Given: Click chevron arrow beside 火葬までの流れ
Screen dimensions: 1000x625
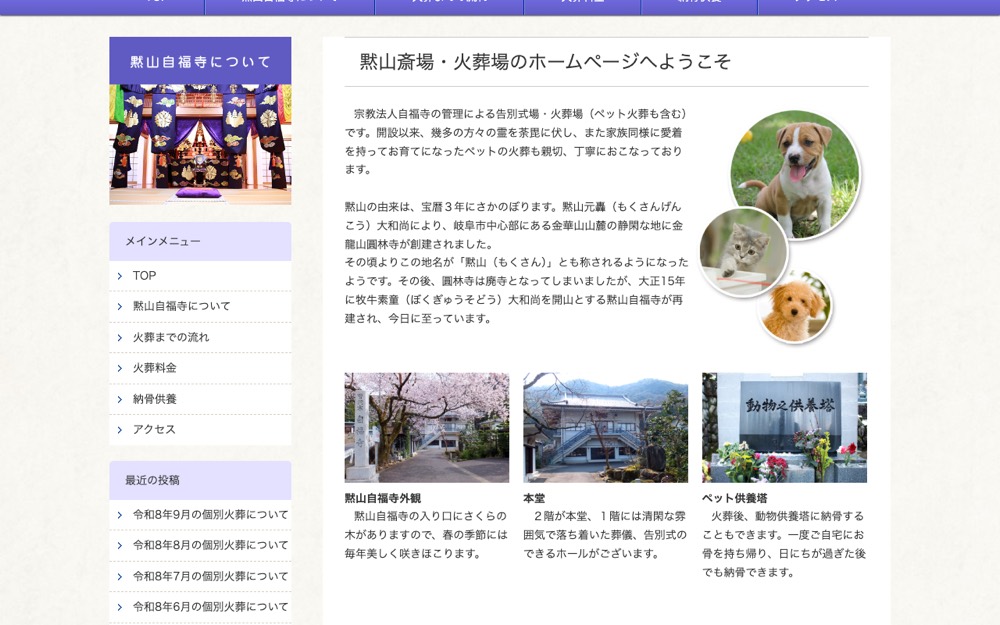Looking at the screenshot, I should tap(120, 338).
